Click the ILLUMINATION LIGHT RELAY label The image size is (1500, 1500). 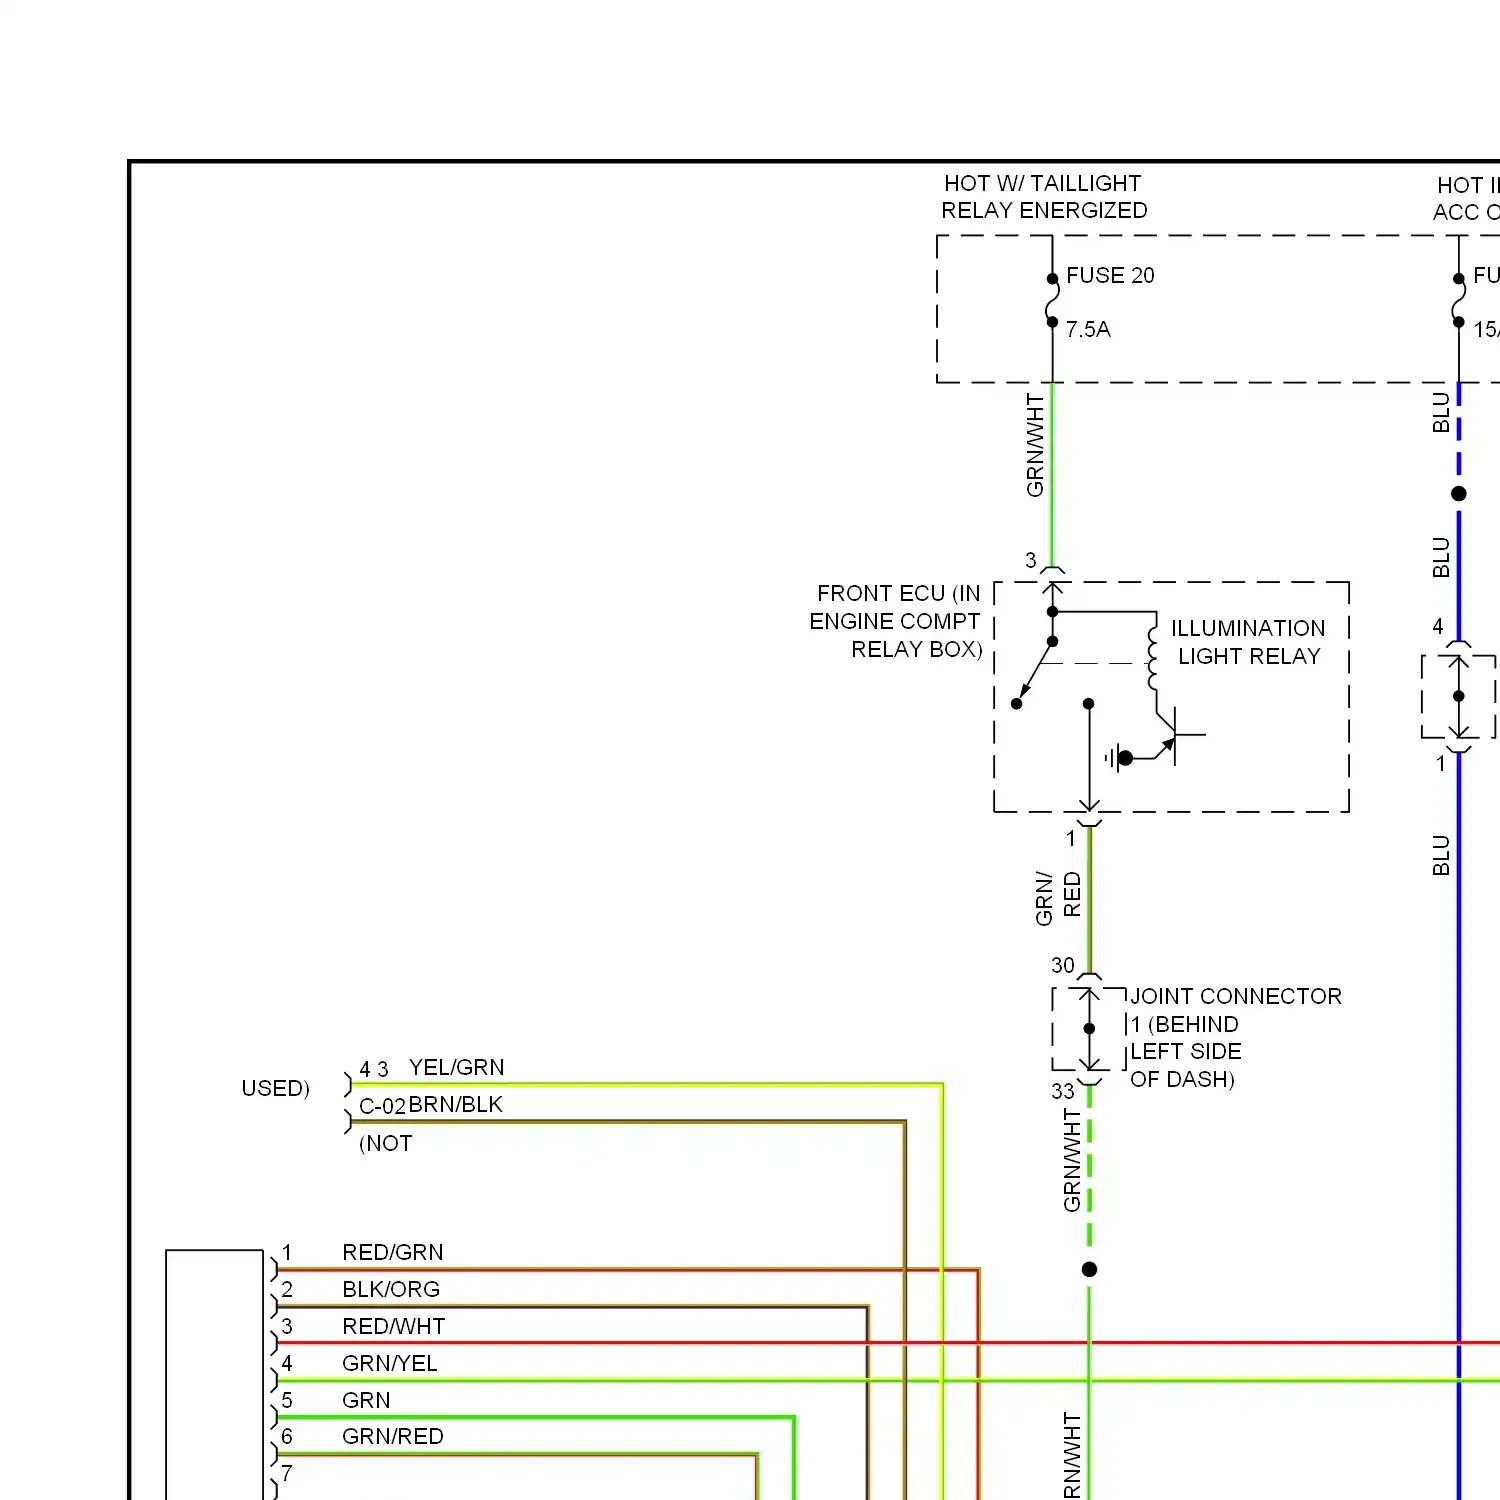point(1248,642)
